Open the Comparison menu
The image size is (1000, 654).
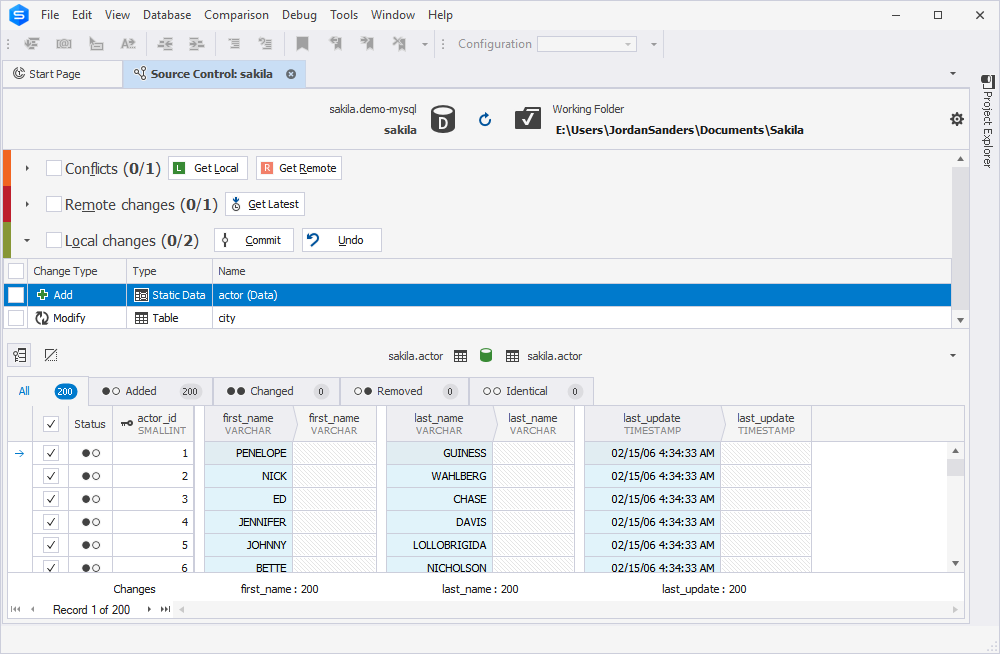point(236,15)
